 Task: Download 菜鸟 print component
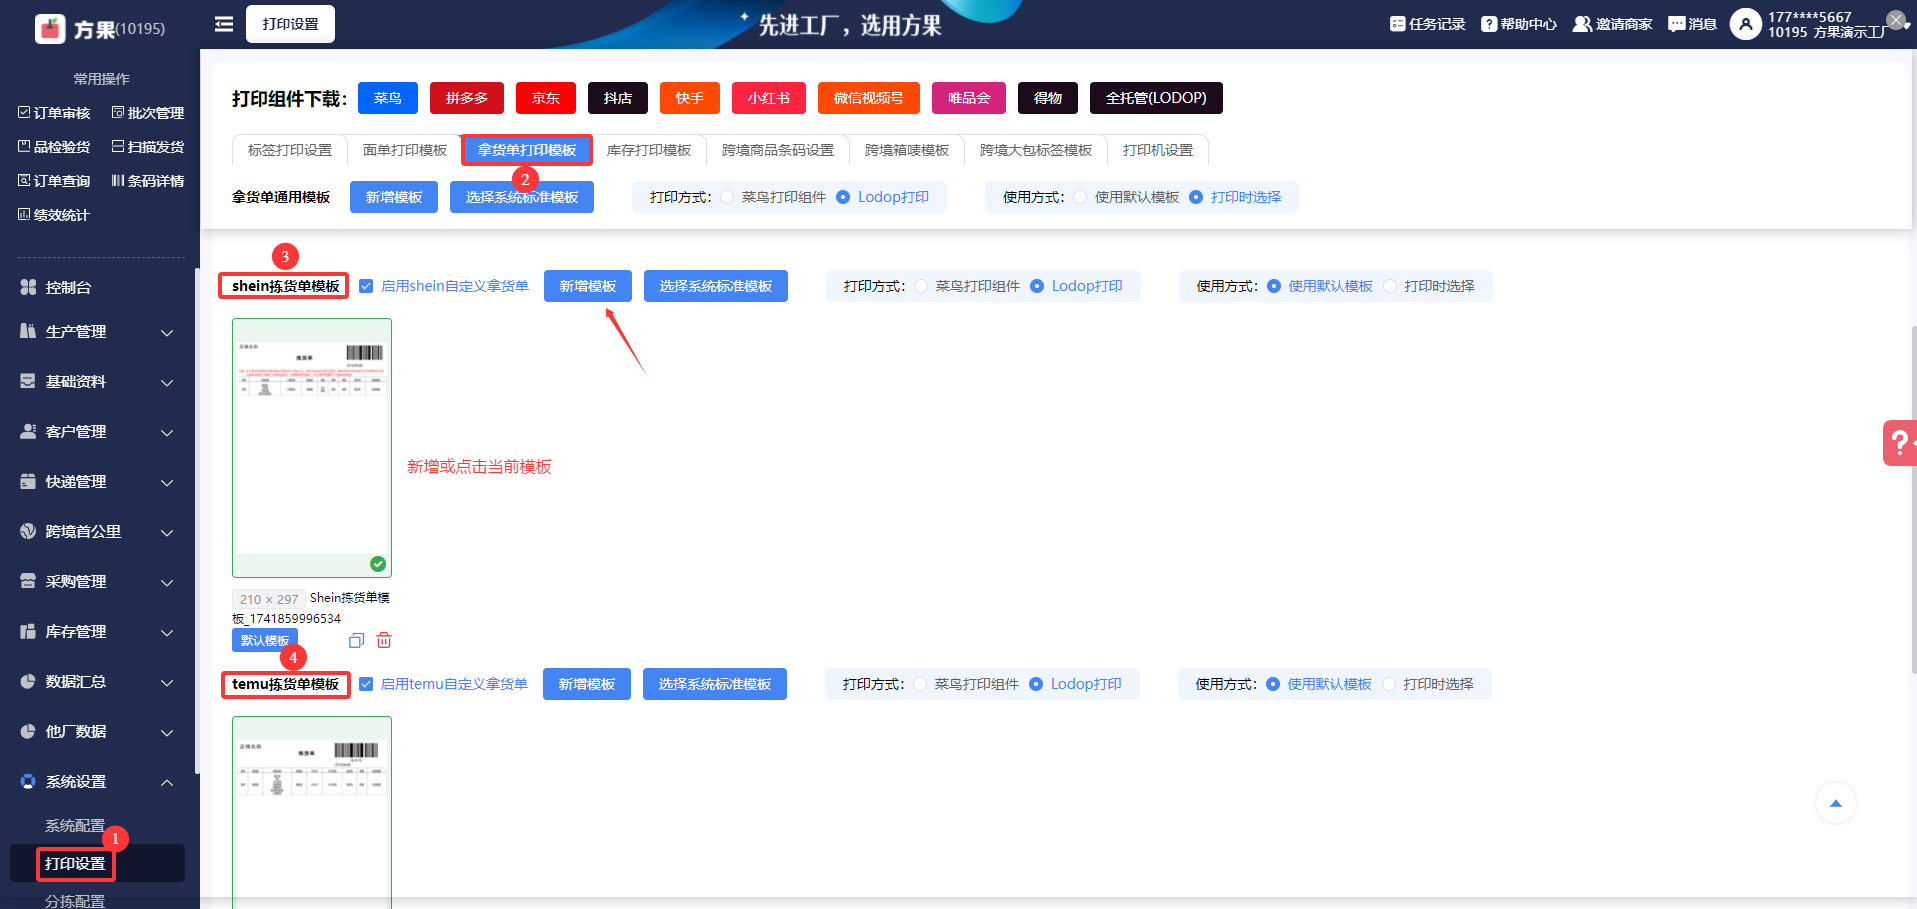click(x=388, y=98)
